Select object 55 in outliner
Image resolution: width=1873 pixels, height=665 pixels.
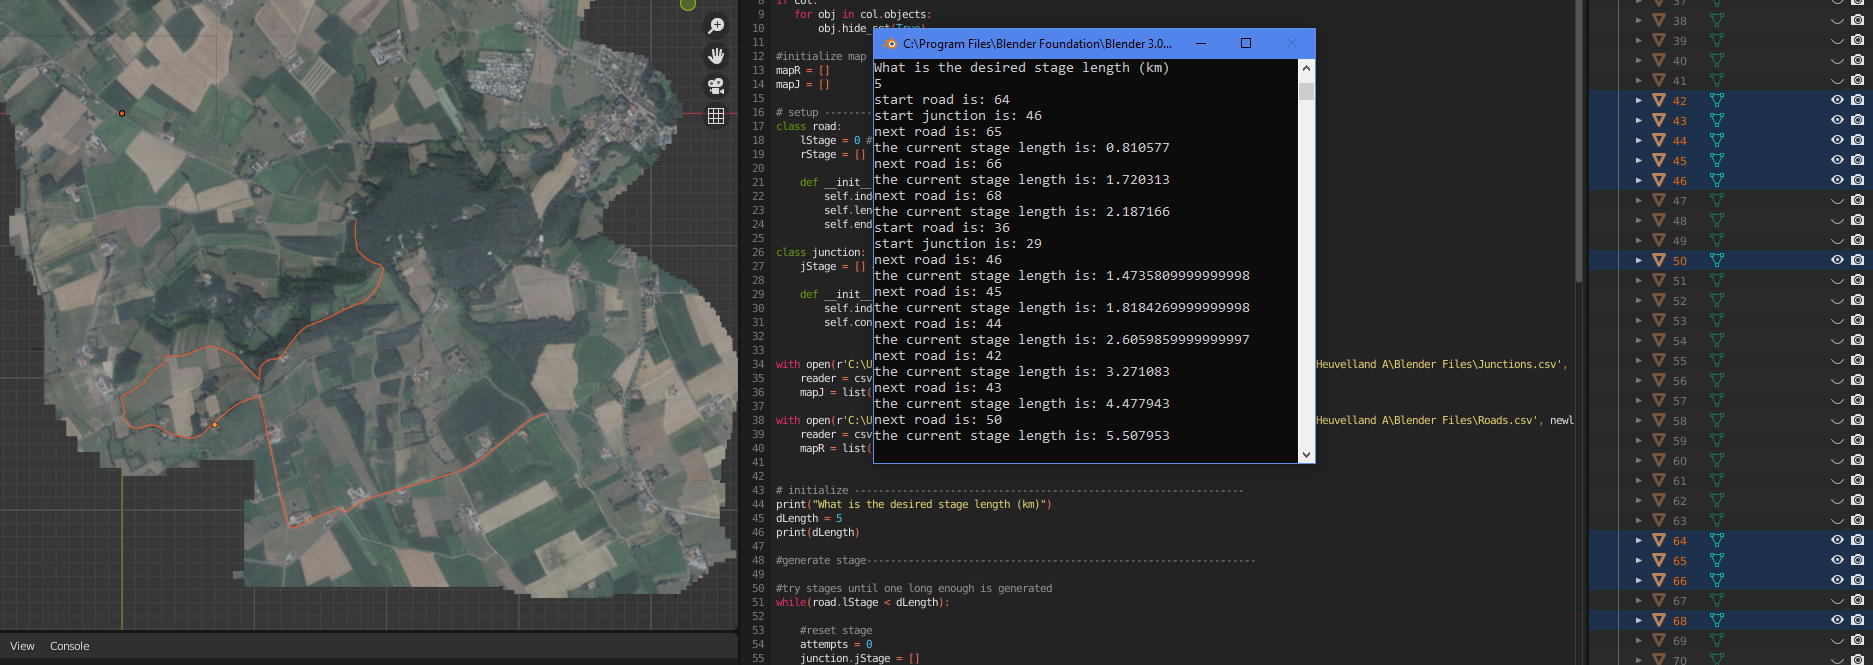tap(1680, 361)
